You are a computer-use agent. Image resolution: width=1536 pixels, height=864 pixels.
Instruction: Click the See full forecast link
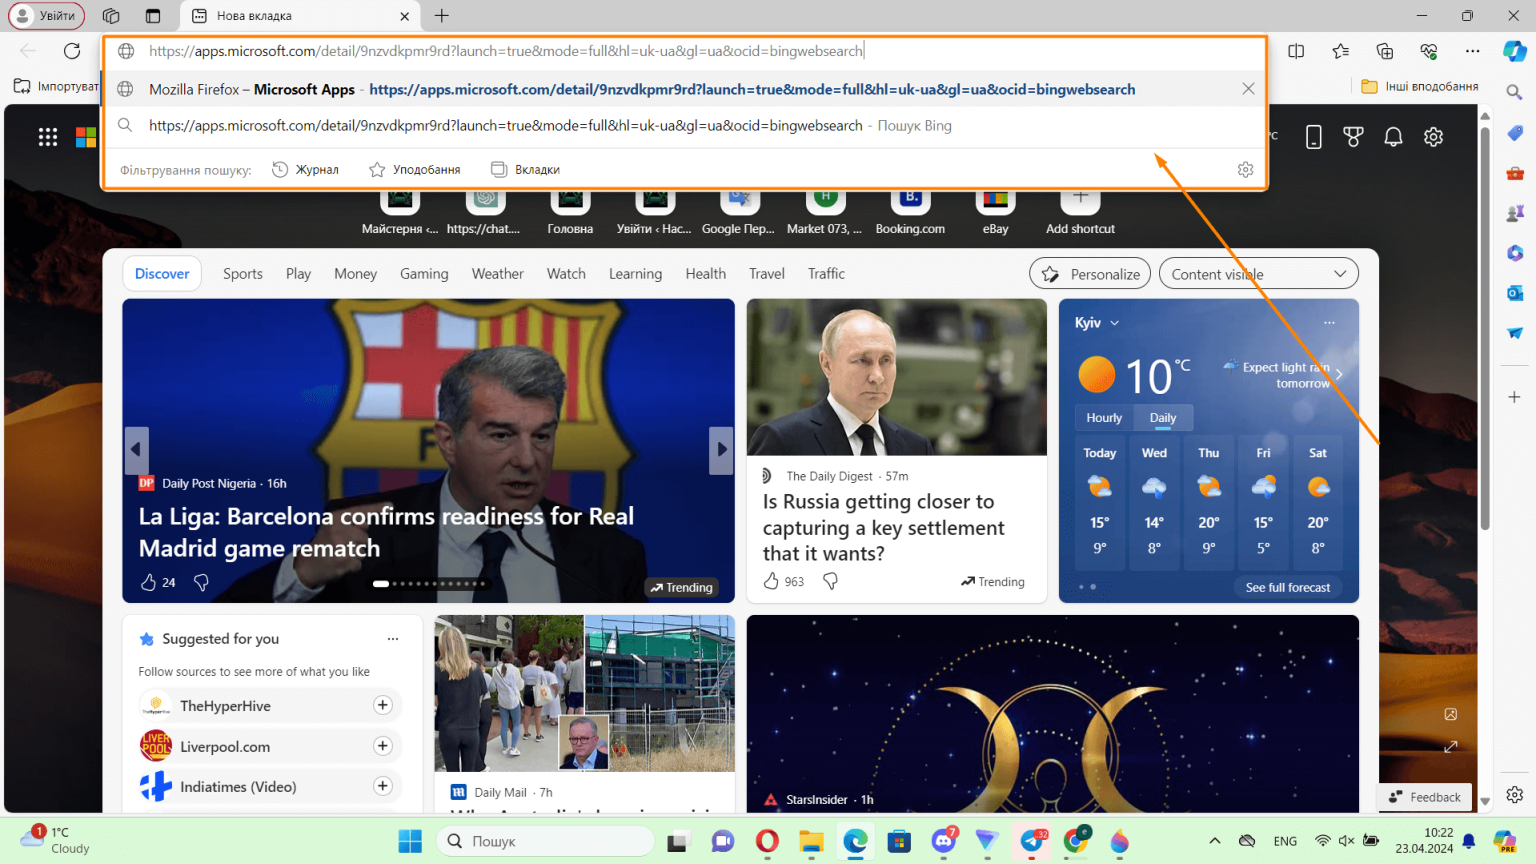1287,587
